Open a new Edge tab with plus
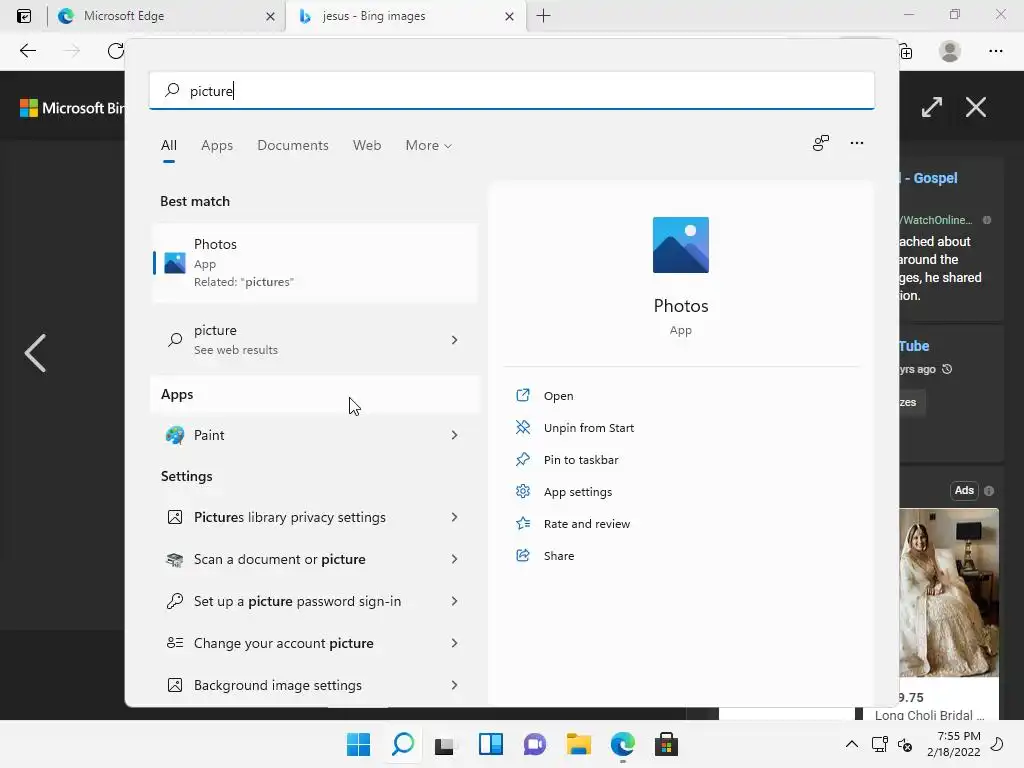The width and height of the screenshot is (1024, 768). (543, 16)
